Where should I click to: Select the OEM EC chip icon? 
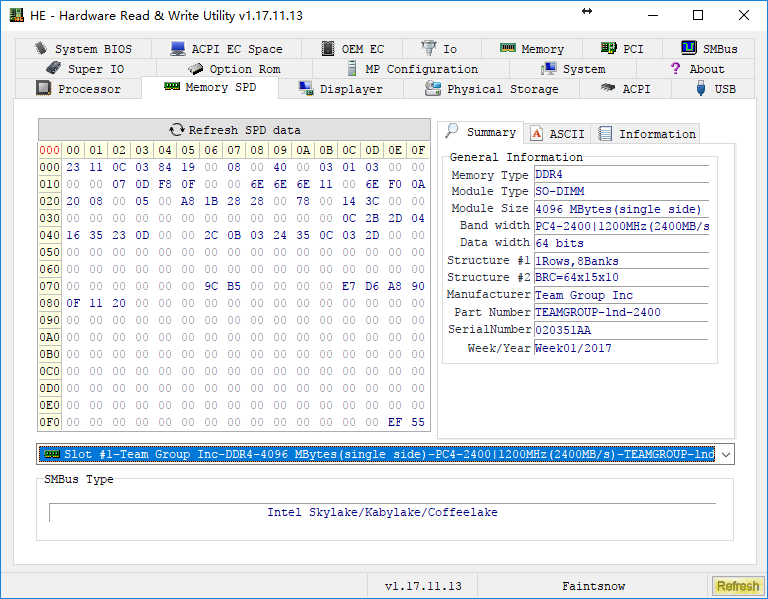[x=328, y=49]
